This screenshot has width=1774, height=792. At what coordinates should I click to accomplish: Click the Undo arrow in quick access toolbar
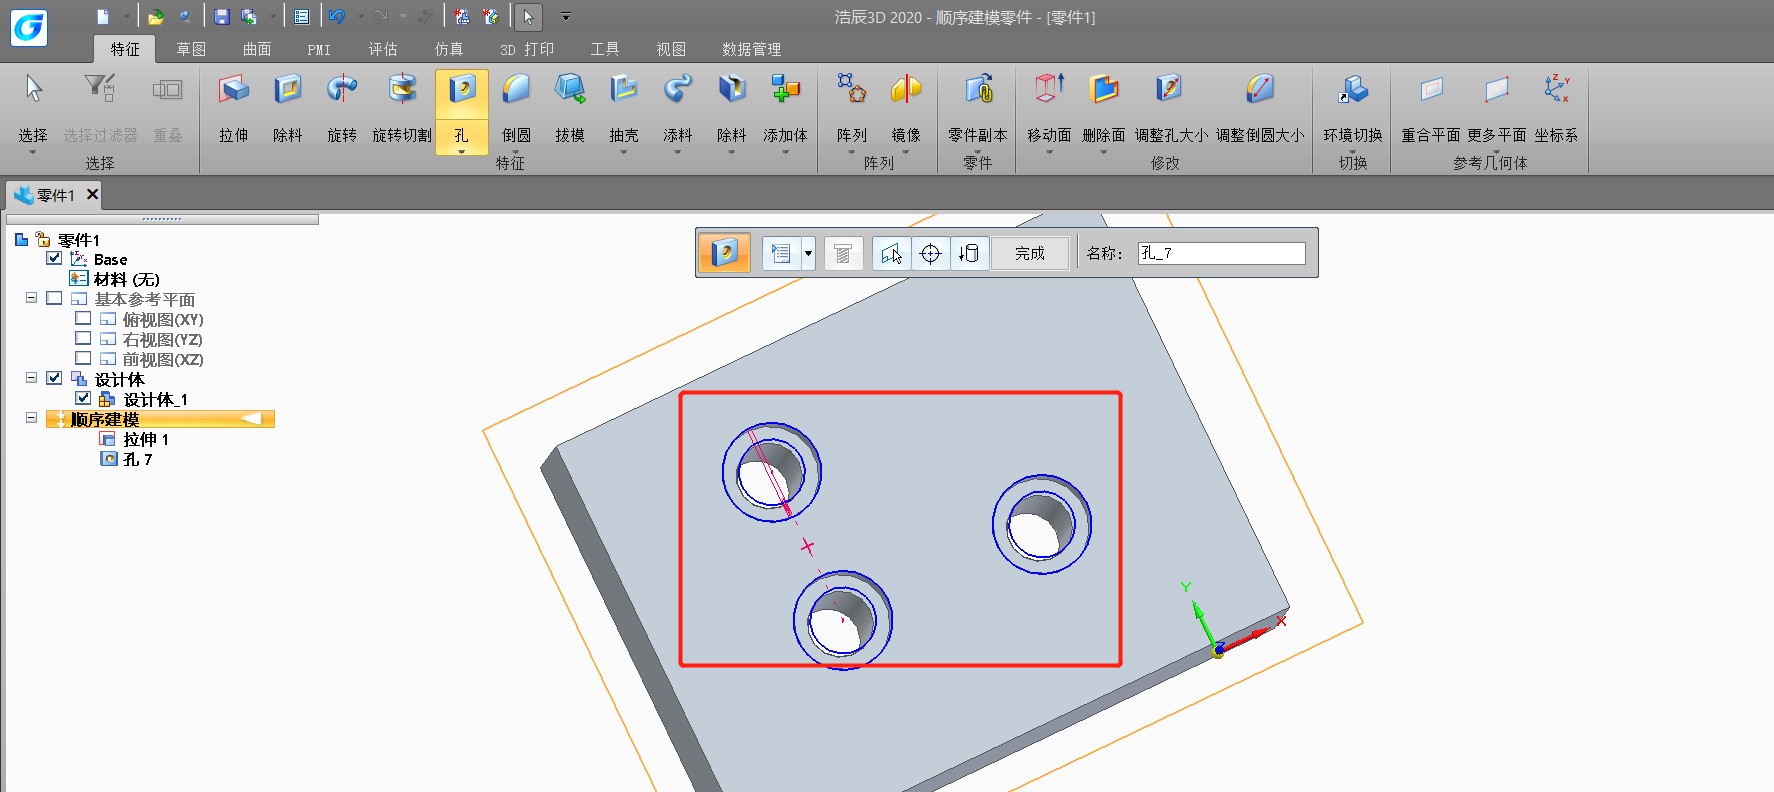[337, 16]
